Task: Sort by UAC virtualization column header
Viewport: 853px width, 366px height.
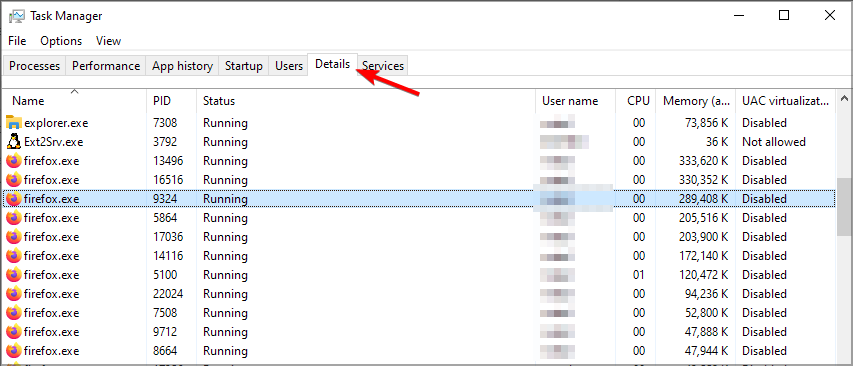Action: point(786,101)
